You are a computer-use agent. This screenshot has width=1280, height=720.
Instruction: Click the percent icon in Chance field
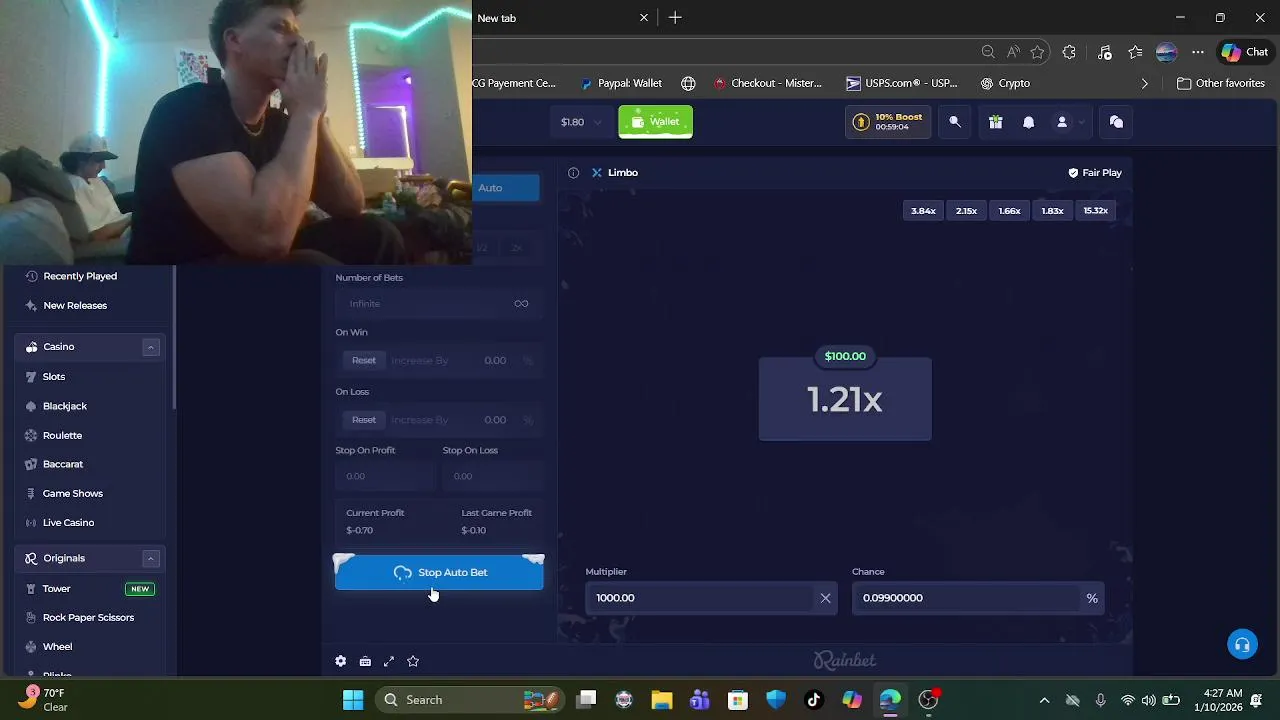click(1092, 598)
